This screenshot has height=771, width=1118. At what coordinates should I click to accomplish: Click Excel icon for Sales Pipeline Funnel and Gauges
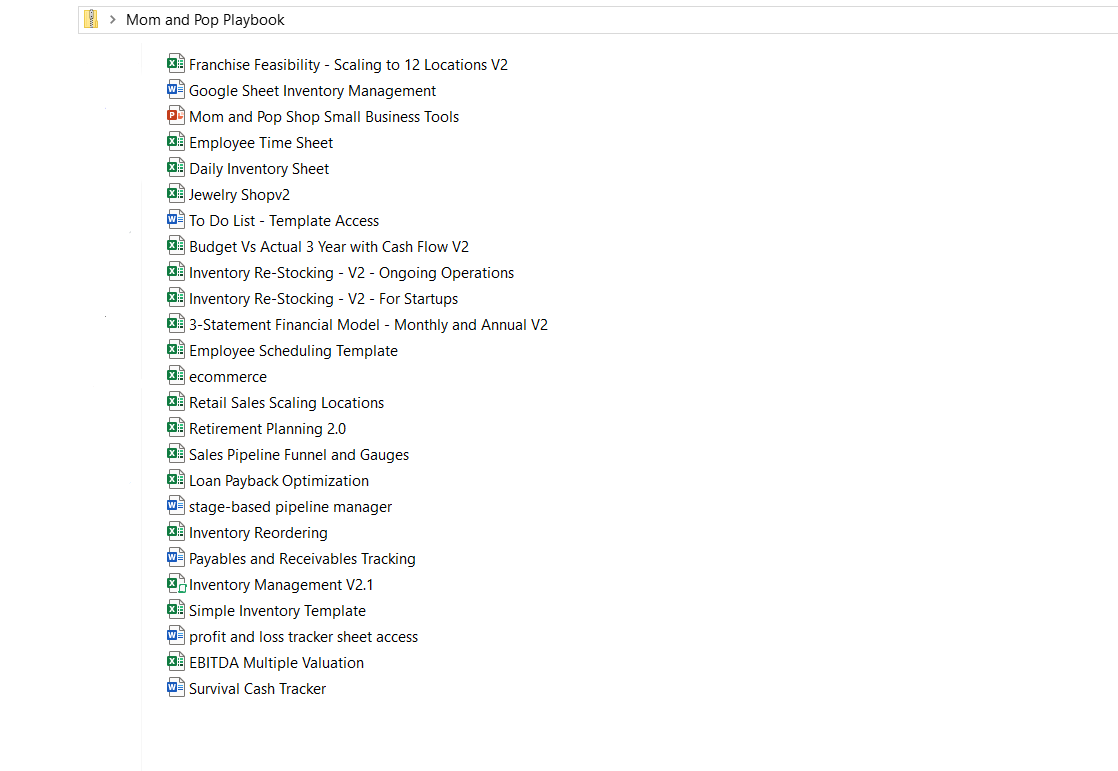coord(175,454)
